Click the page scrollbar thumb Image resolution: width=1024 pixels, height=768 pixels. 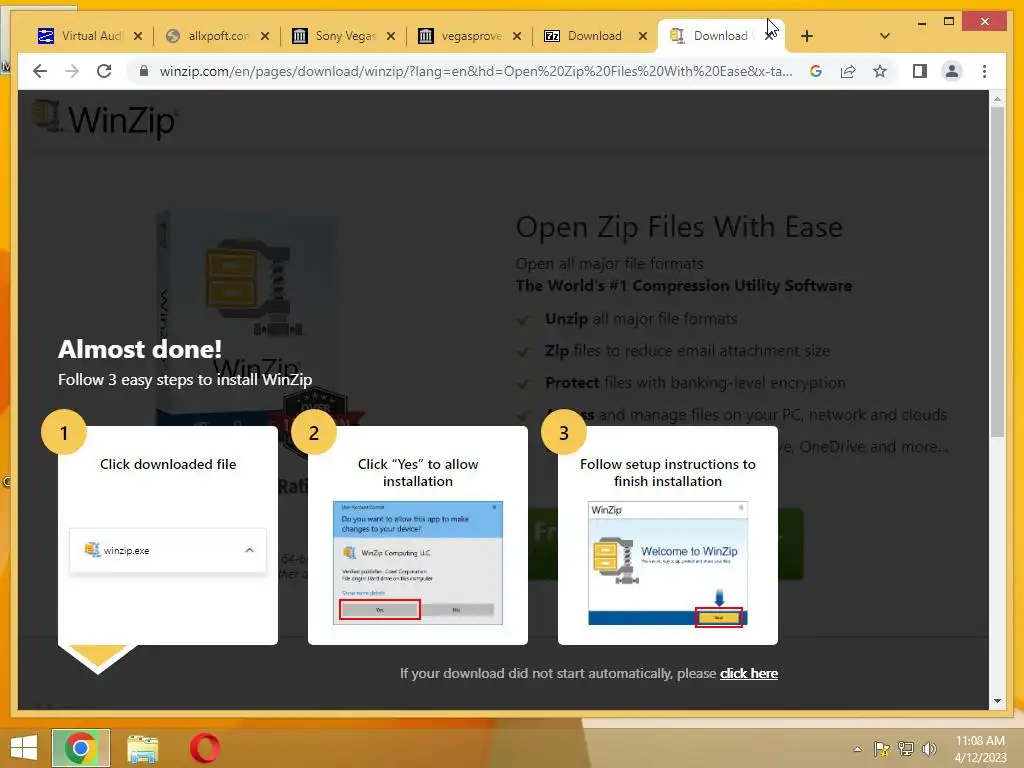(x=997, y=271)
